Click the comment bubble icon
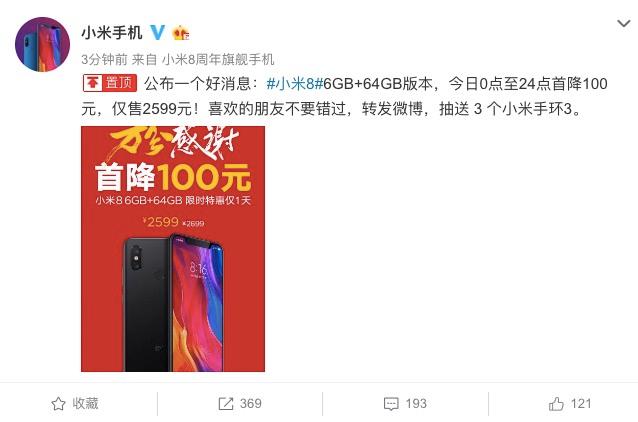Viewport: 638px width, 422px height. coord(391,404)
